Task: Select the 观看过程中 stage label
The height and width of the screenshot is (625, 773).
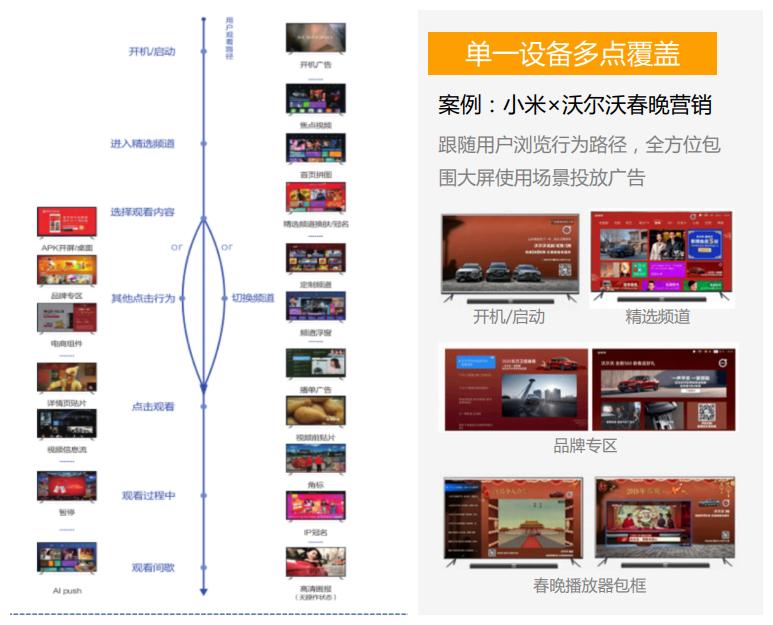Action: (x=148, y=495)
